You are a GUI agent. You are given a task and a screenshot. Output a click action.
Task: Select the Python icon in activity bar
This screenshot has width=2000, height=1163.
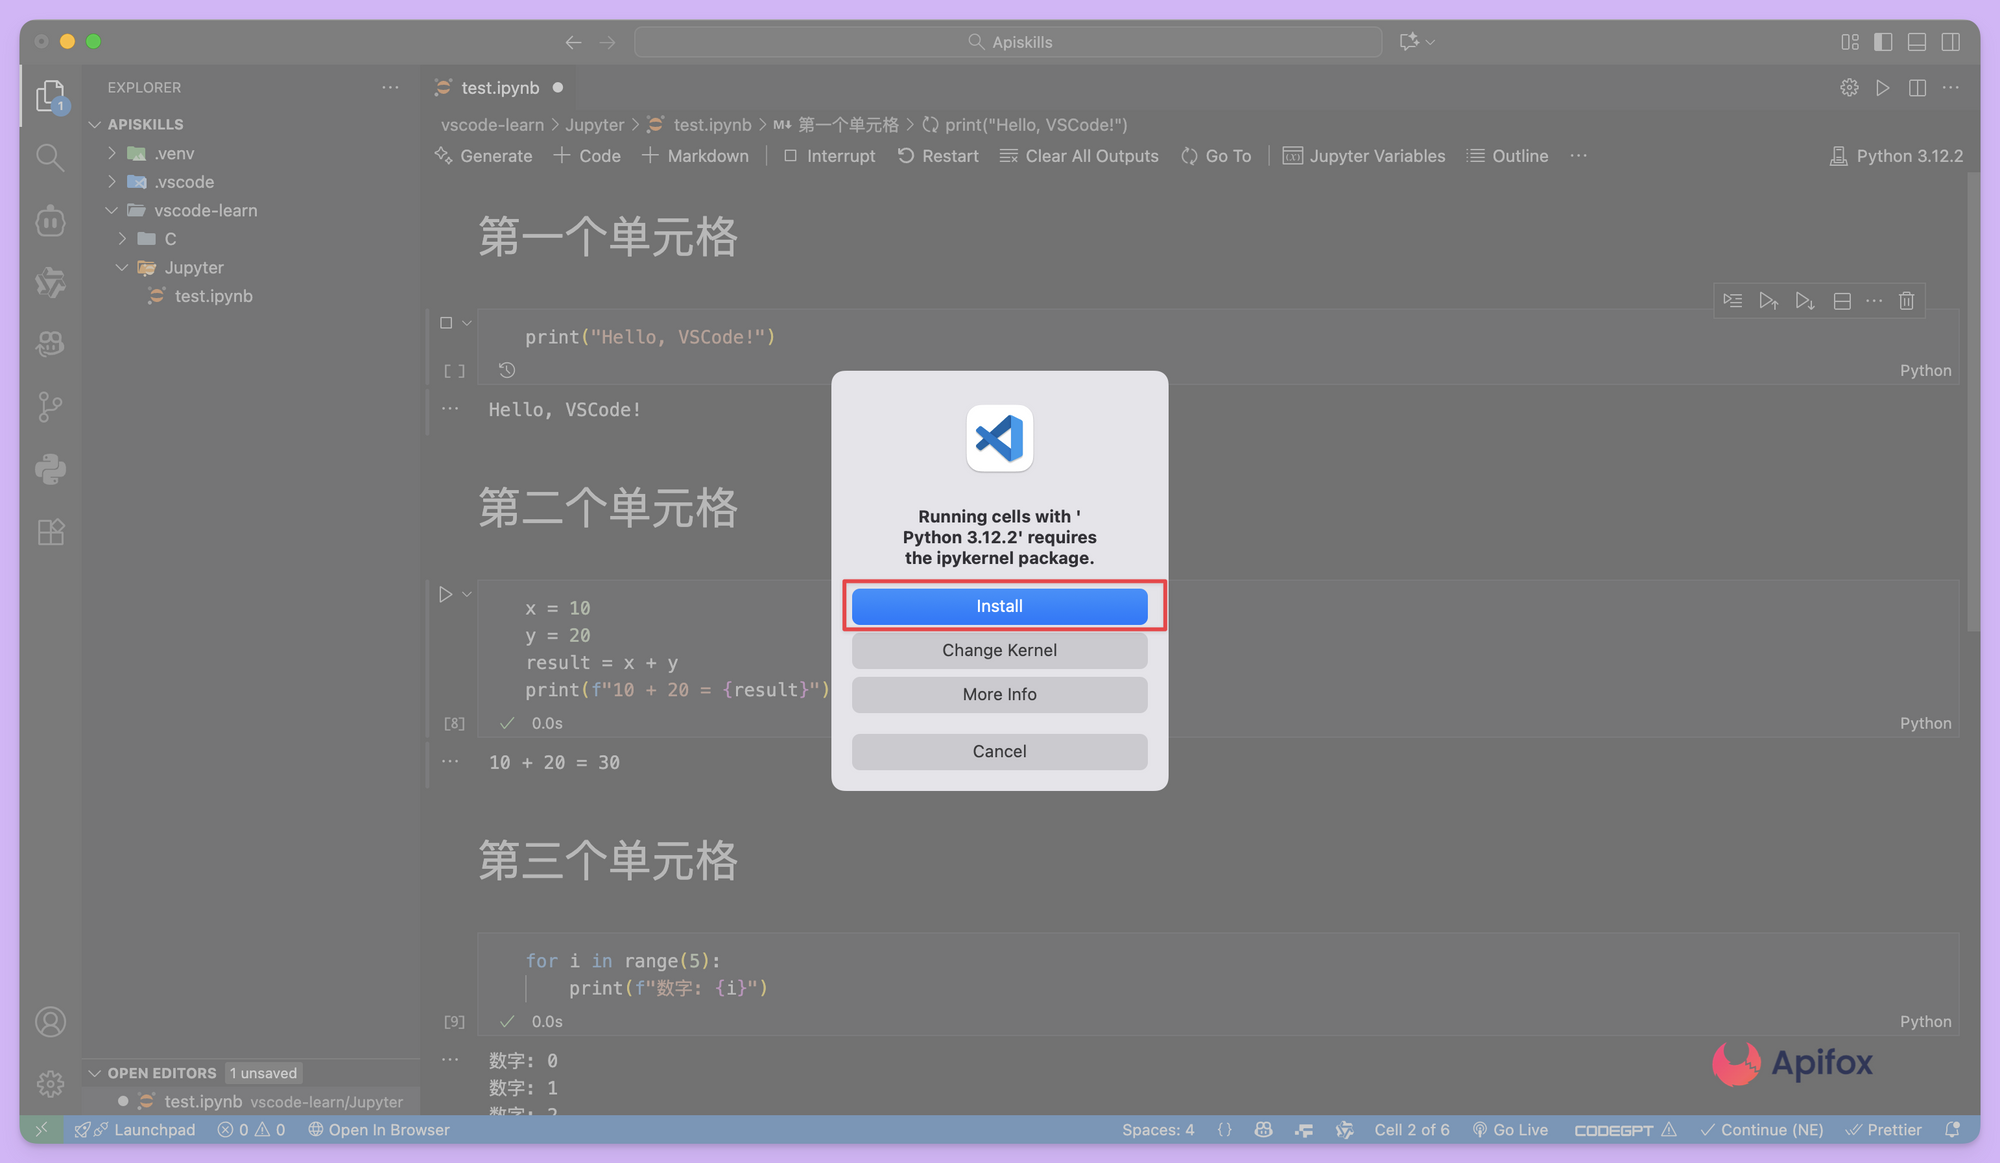pyautogui.click(x=50, y=469)
